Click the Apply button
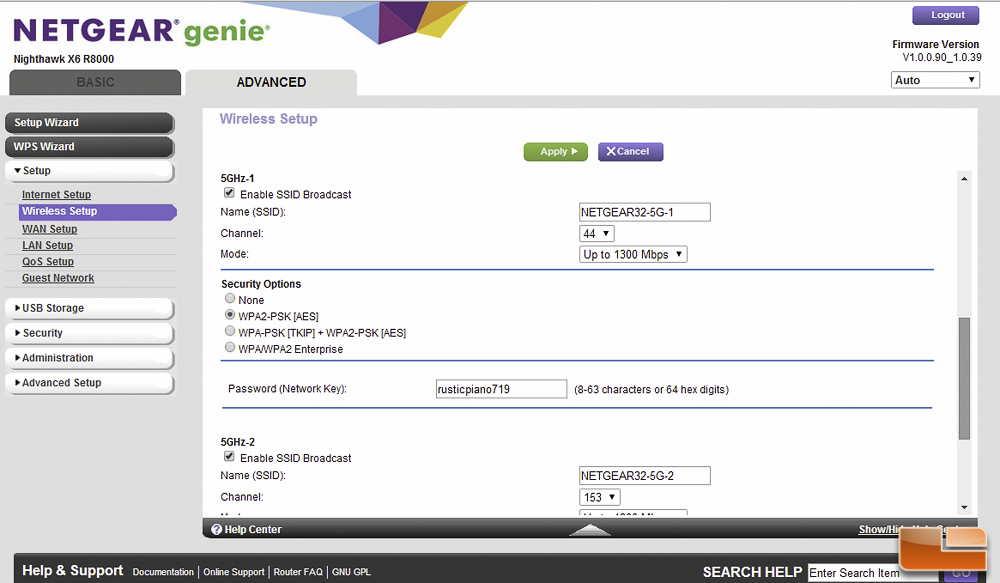This screenshot has height=583, width=1000. 555,152
